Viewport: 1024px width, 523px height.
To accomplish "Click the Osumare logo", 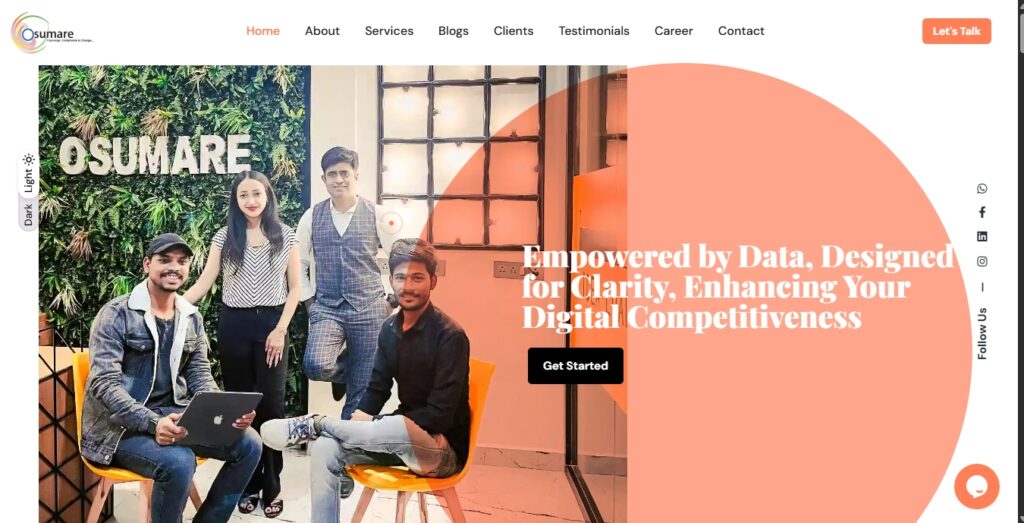I will 52,33.
